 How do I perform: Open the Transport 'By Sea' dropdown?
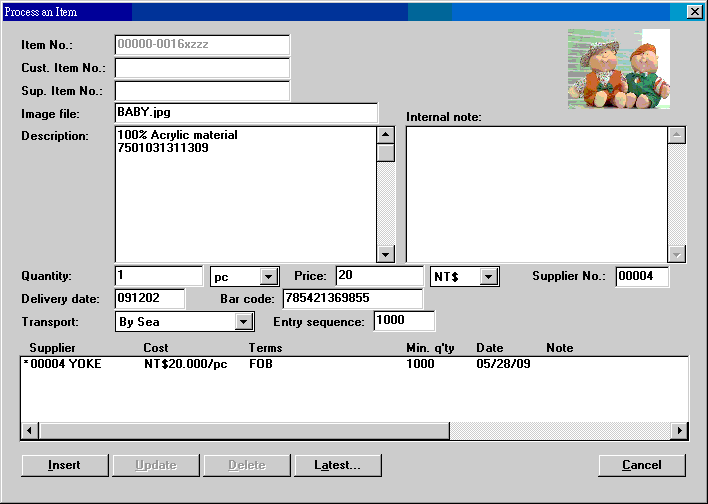pos(243,322)
